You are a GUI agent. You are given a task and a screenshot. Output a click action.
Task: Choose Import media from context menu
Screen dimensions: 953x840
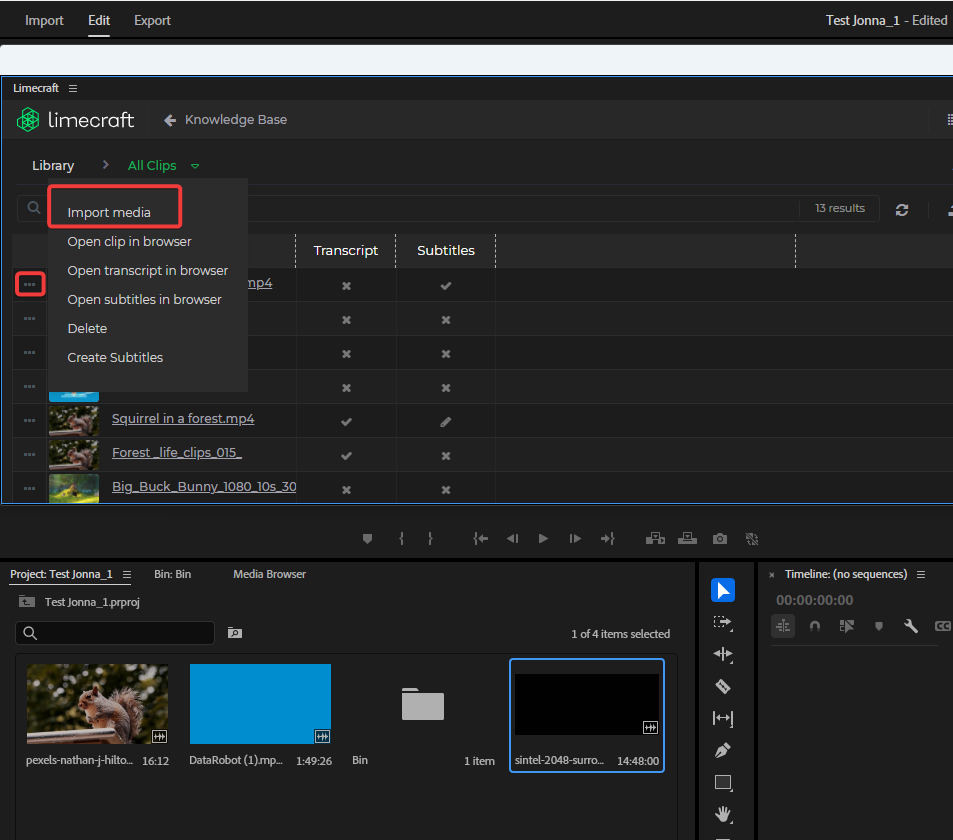109,212
